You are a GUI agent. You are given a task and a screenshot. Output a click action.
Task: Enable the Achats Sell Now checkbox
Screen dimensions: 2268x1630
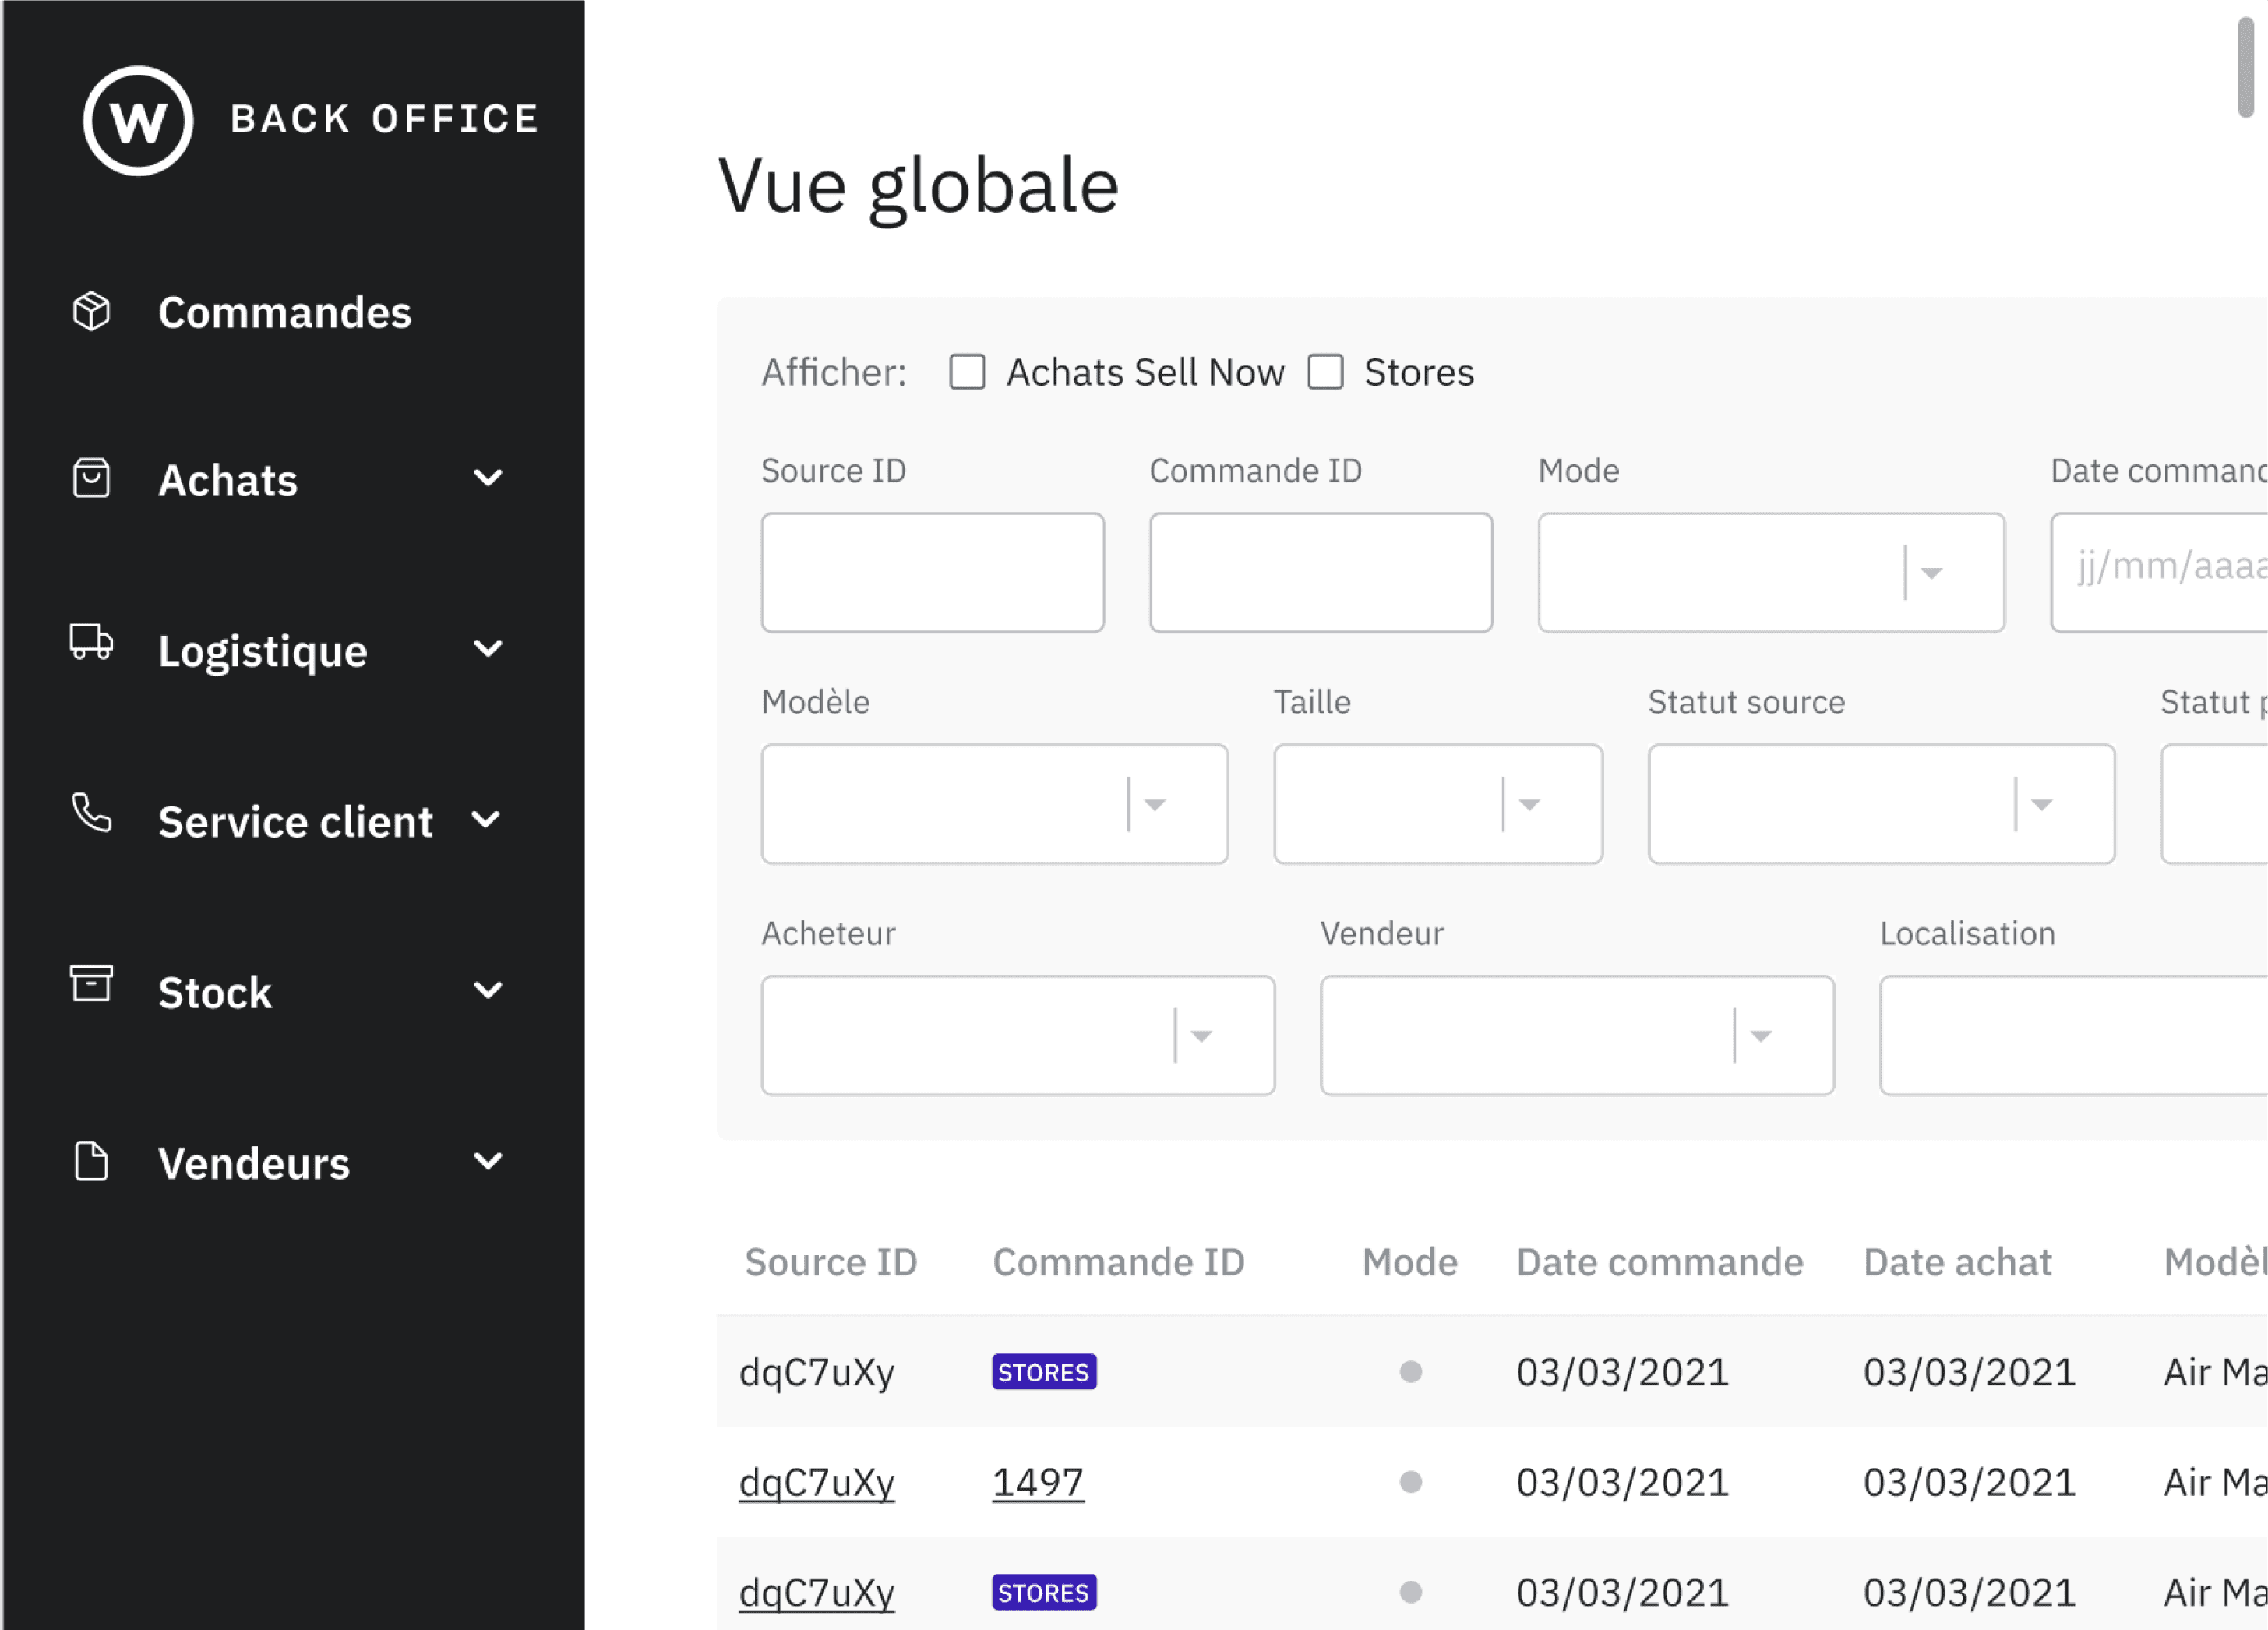click(x=967, y=372)
